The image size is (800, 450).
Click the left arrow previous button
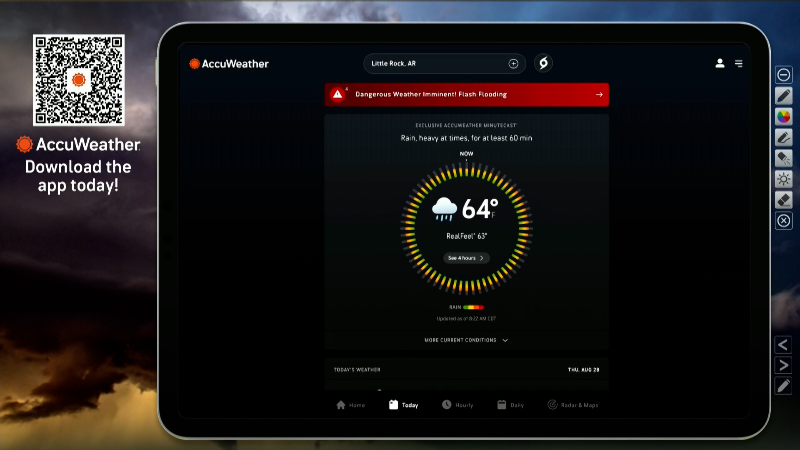[783, 345]
